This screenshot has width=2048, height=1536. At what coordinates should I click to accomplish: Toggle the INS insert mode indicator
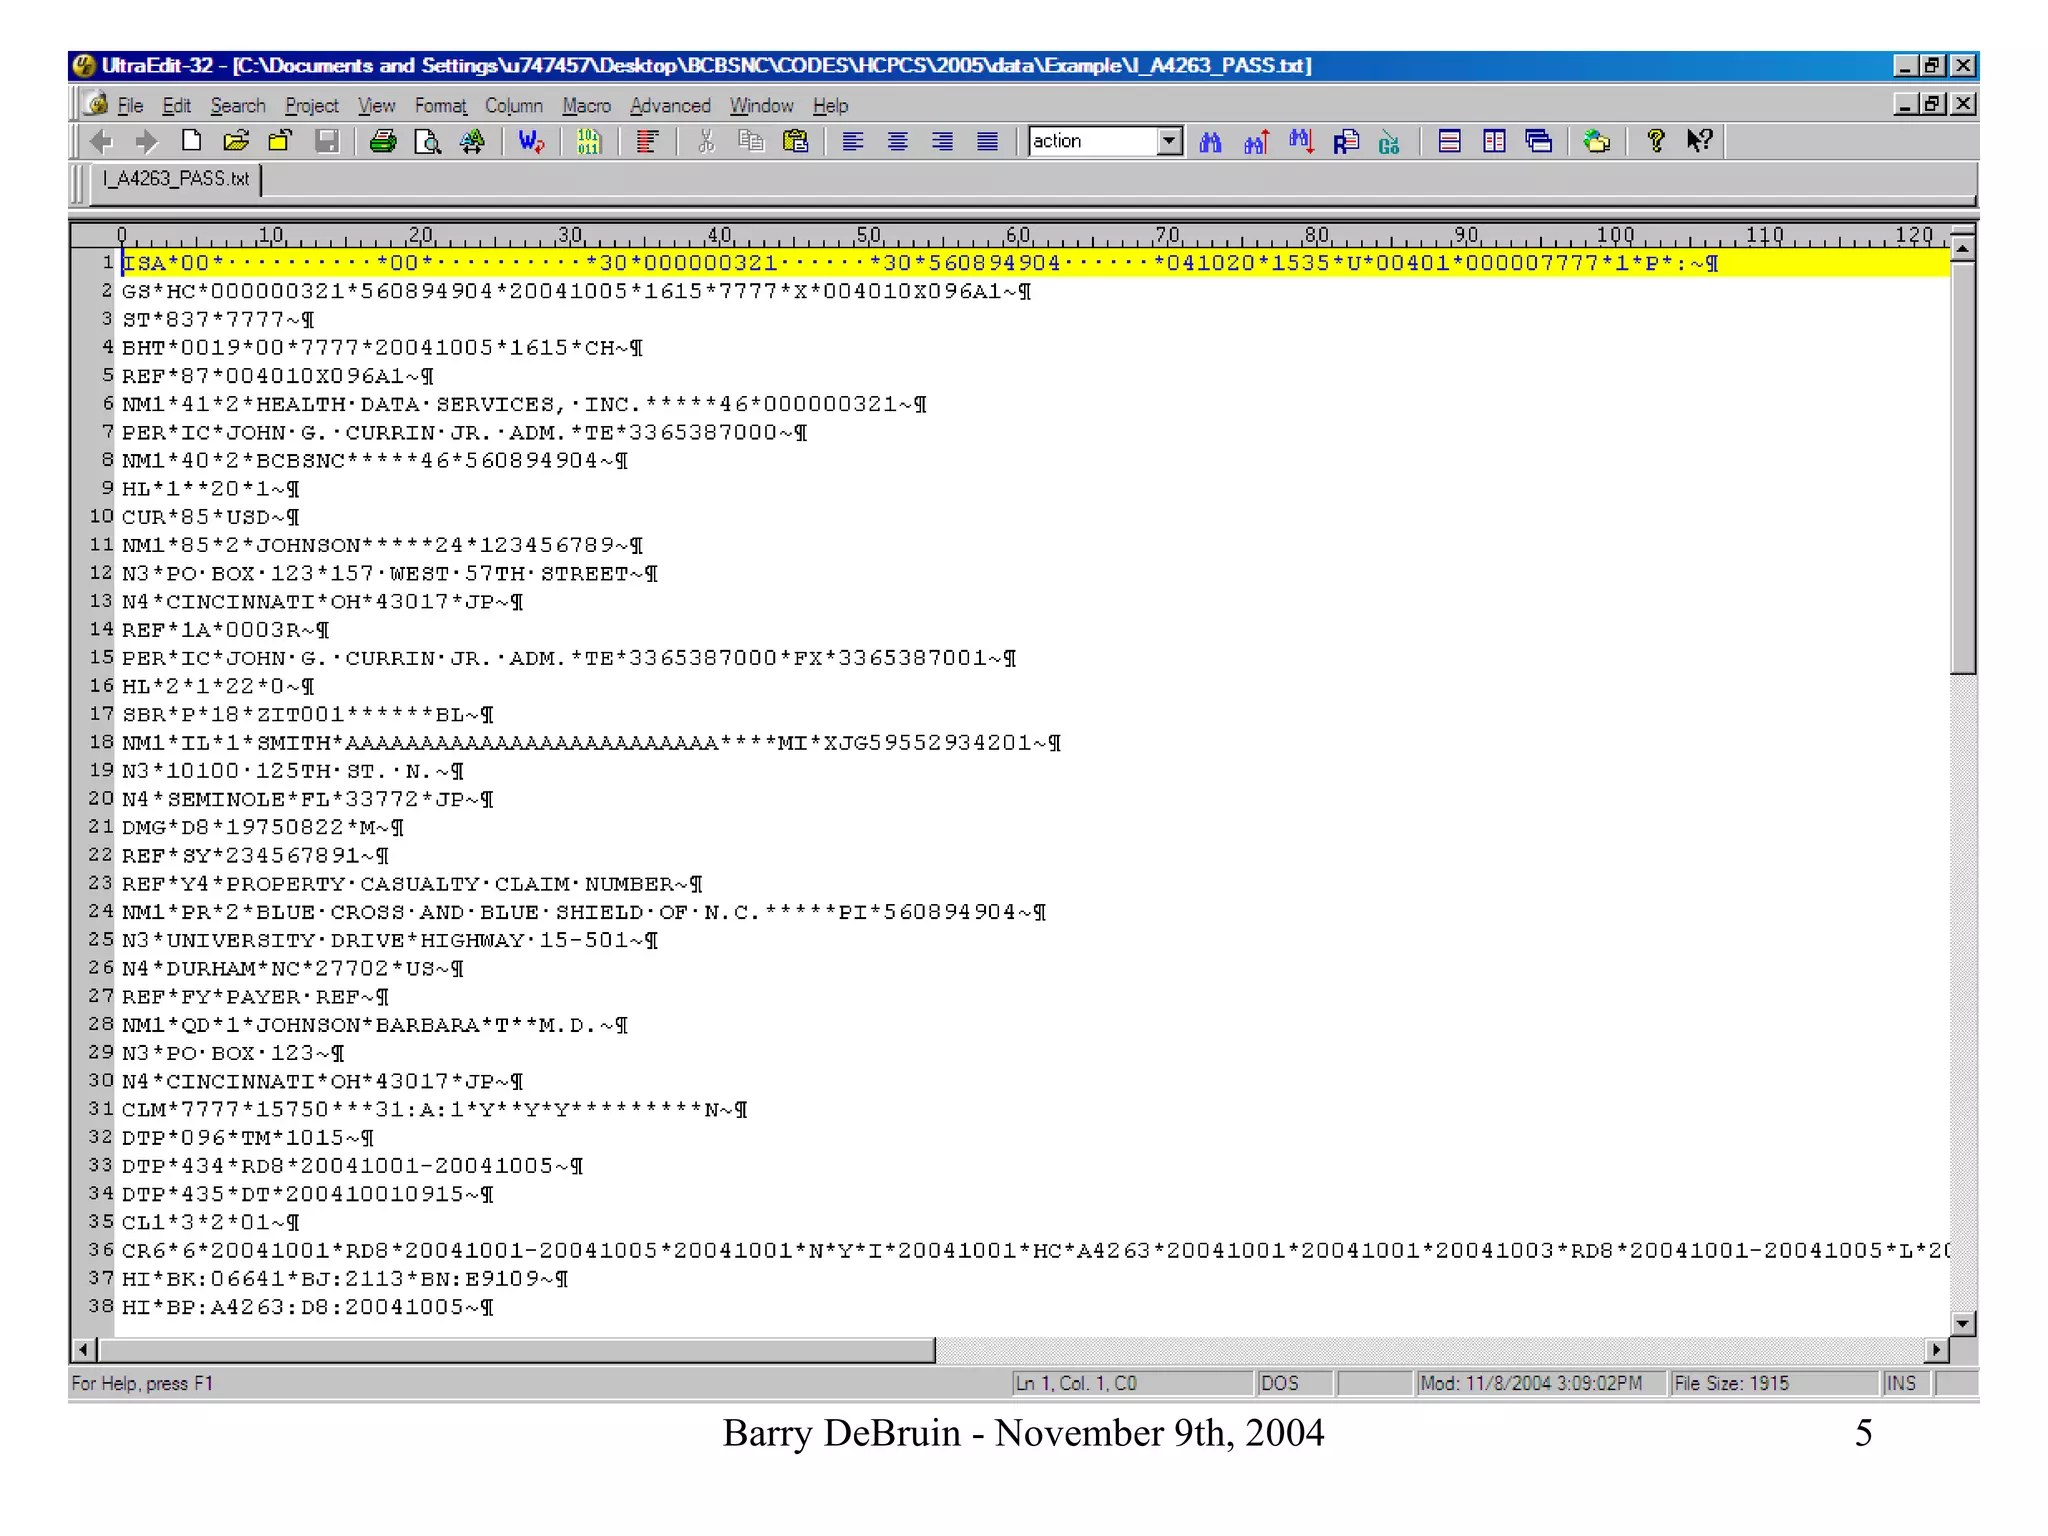click(1901, 1383)
